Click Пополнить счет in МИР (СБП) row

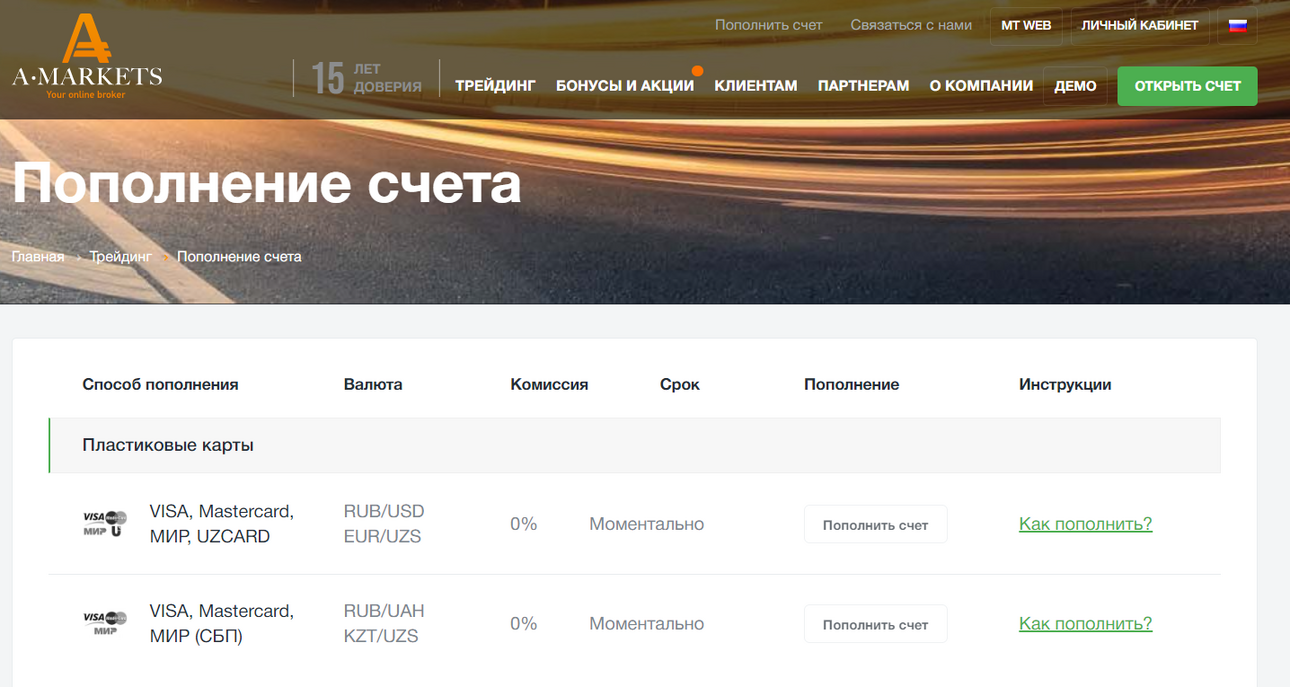point(875,624)
